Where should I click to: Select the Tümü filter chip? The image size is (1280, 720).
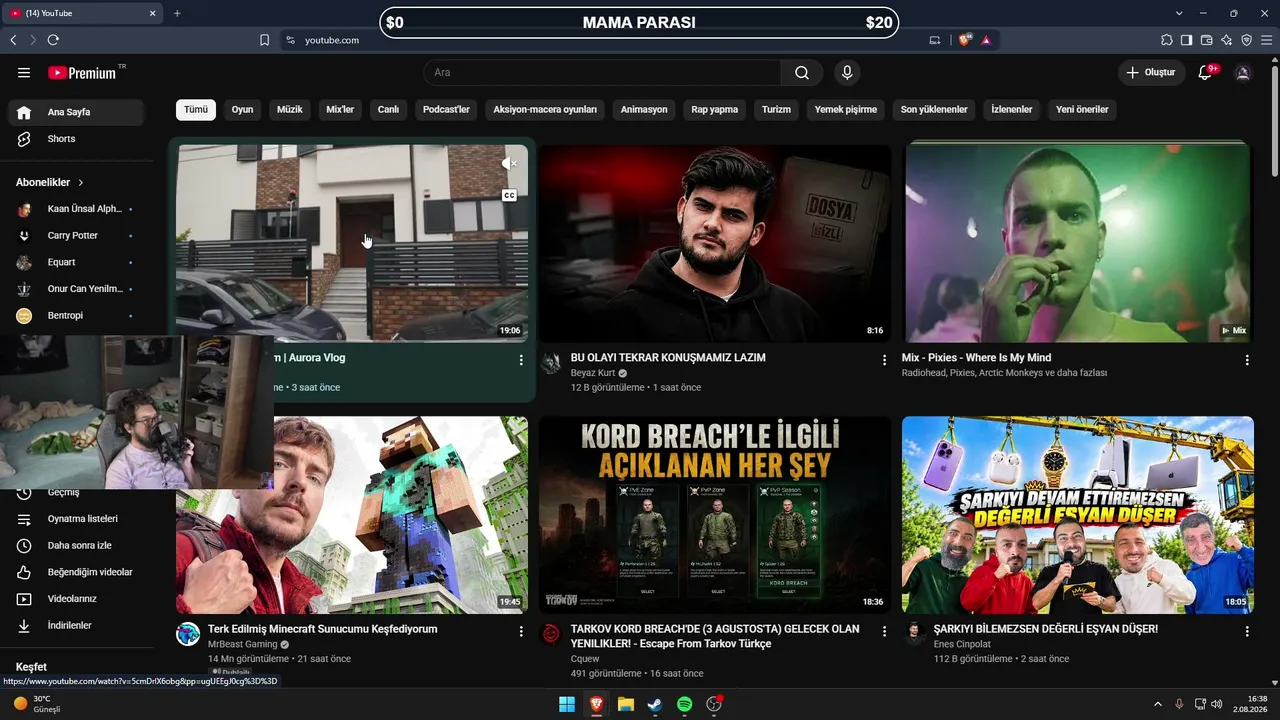(196, 110)
